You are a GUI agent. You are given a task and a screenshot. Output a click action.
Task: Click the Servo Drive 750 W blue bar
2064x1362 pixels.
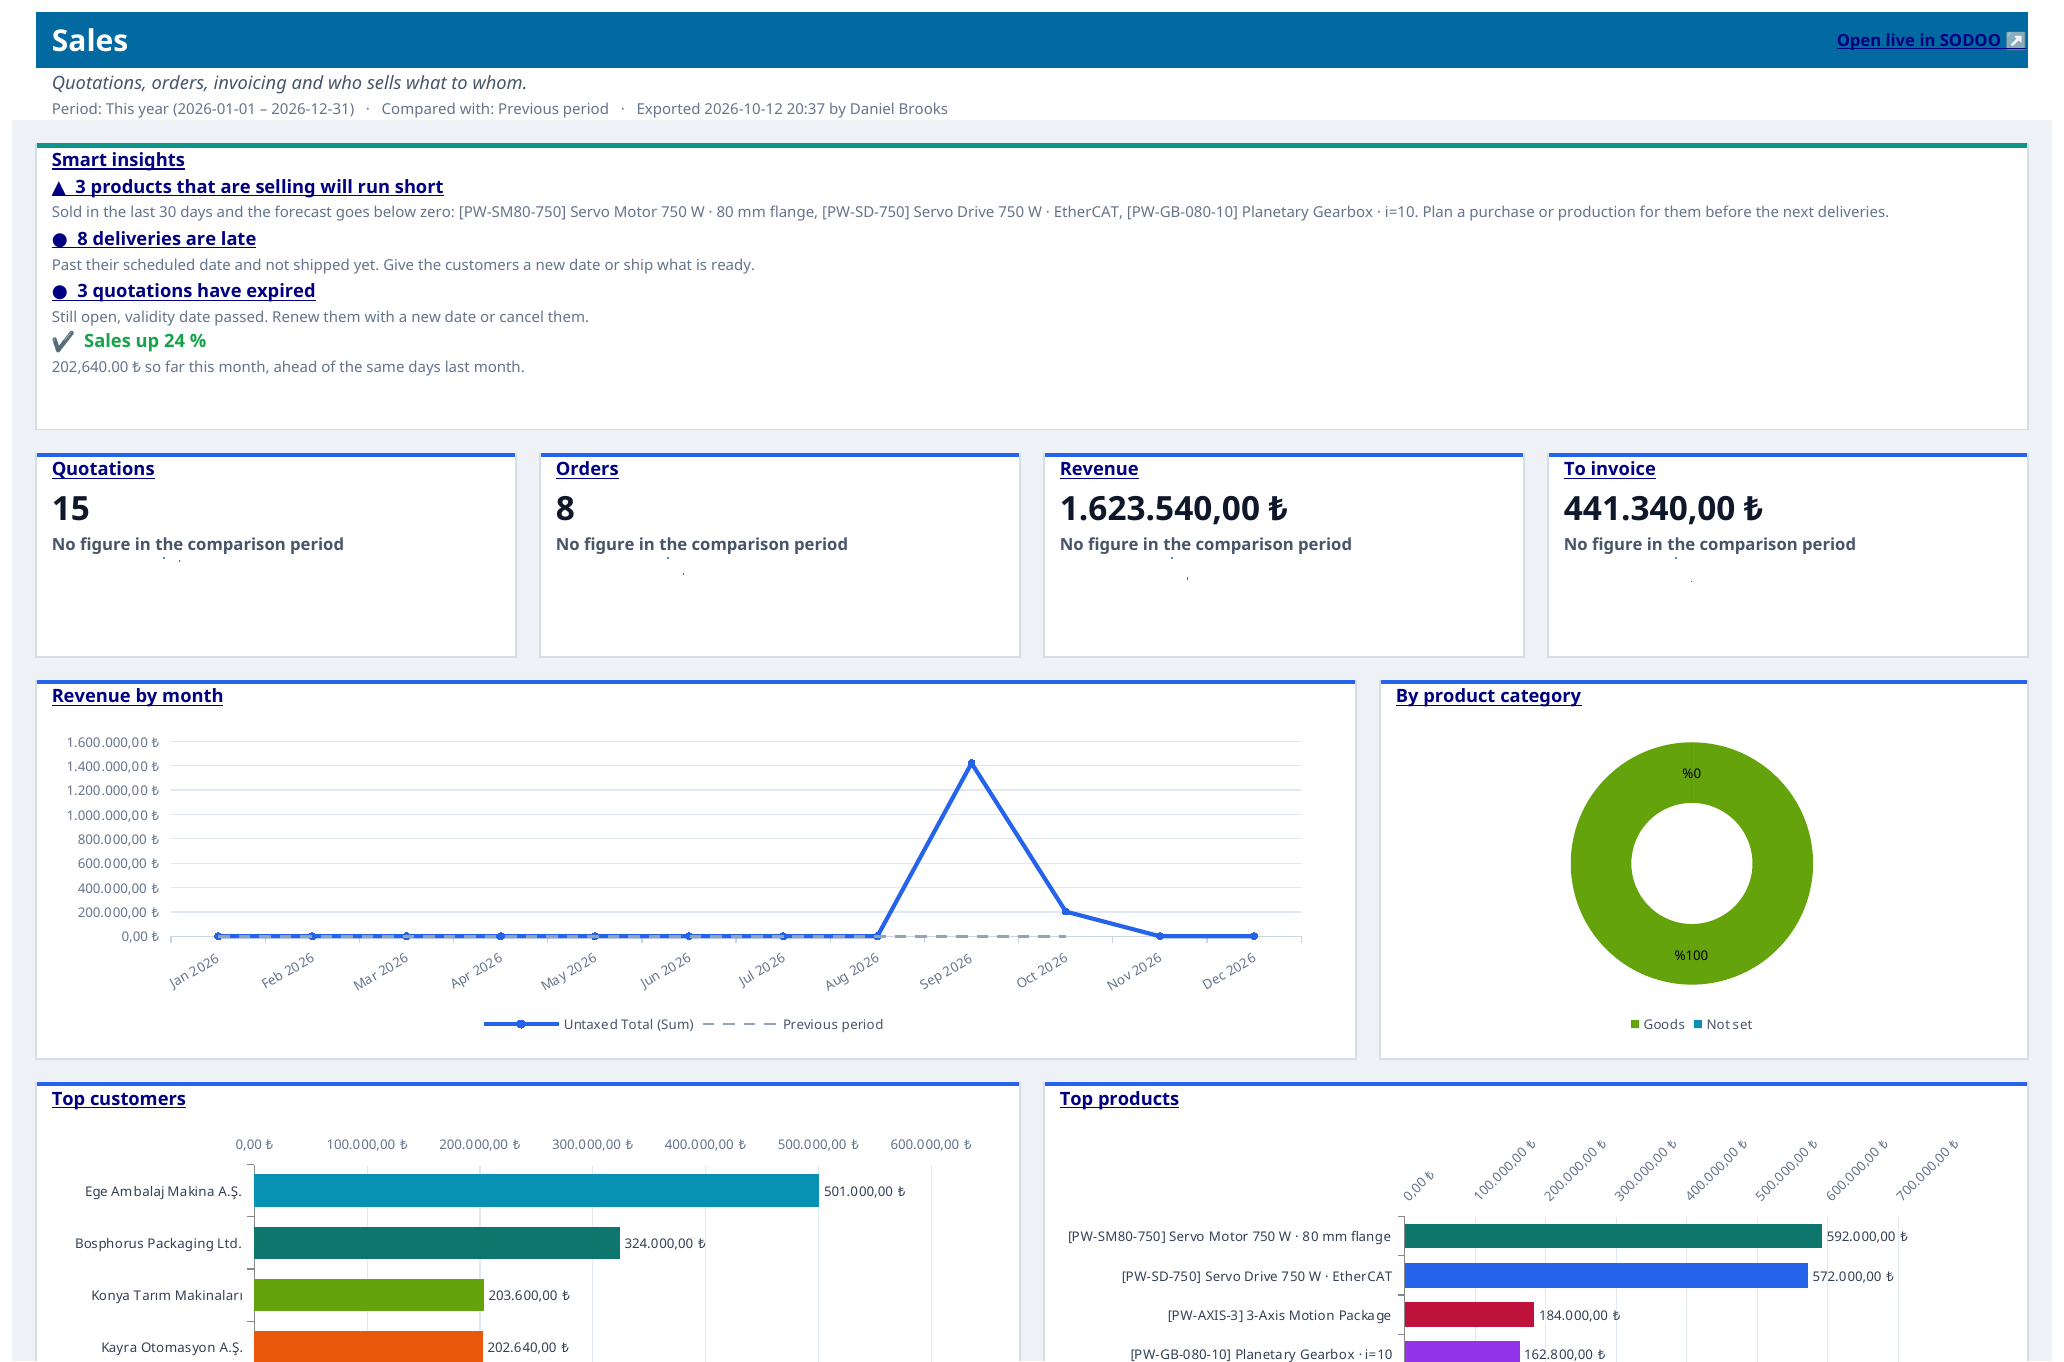coord(1606,1276)
